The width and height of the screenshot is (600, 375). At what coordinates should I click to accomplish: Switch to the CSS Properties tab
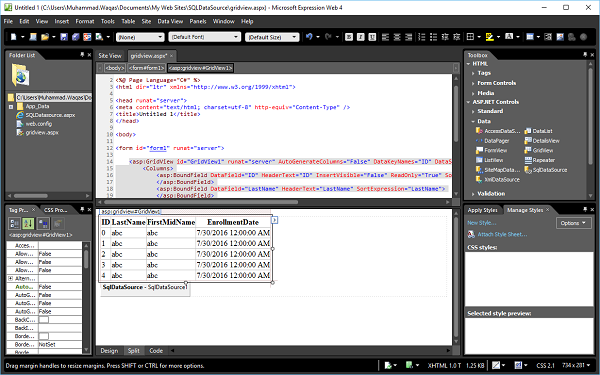[x=55, y=210]
